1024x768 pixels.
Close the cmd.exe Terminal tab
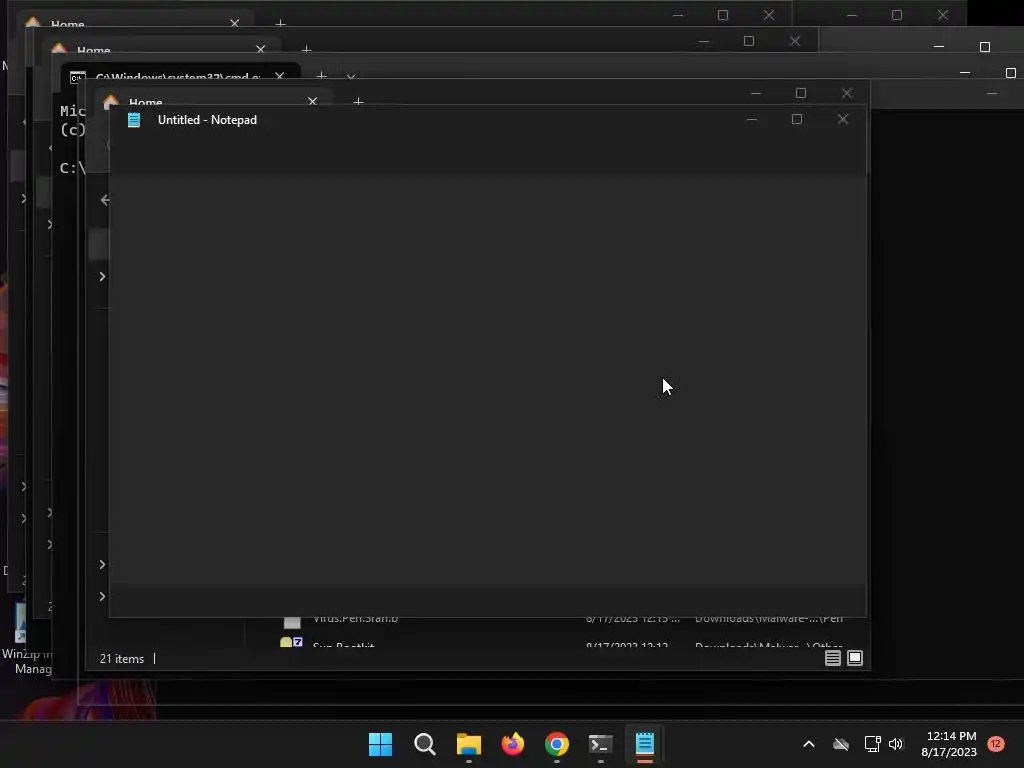(280, 76)
